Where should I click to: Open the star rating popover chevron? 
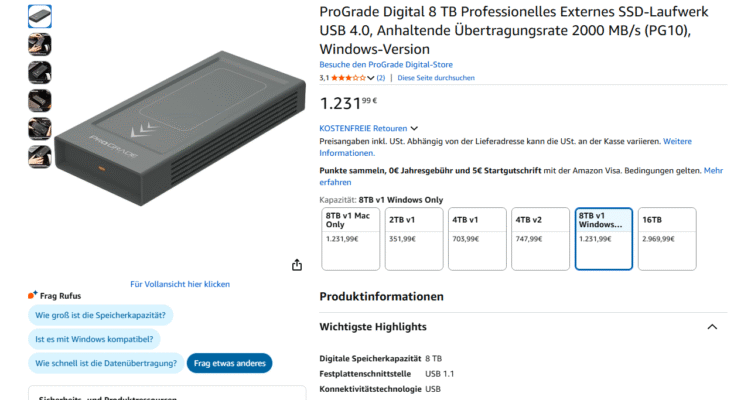371,77
